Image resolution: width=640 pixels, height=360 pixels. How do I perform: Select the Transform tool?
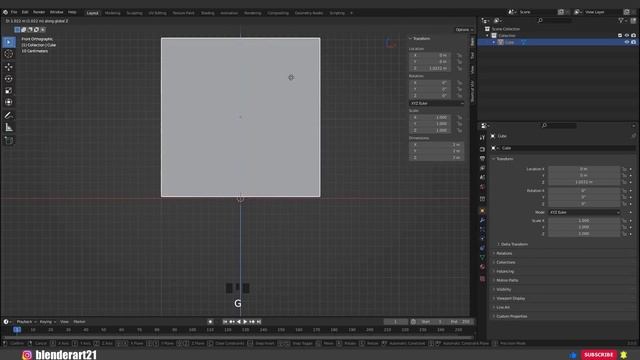pyautogui.click(x=9, y=102)
